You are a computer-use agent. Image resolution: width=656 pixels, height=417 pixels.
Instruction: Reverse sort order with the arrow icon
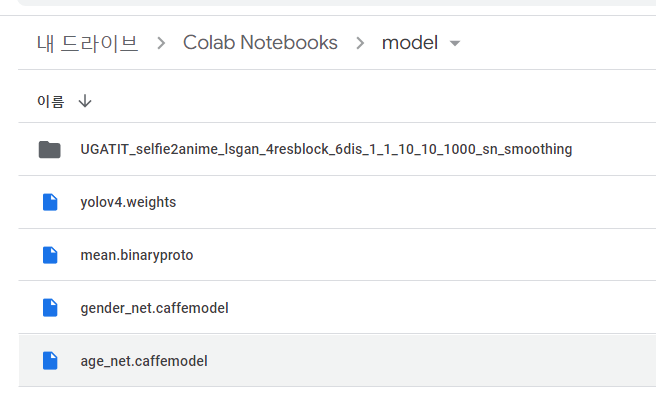click(85, 101)
